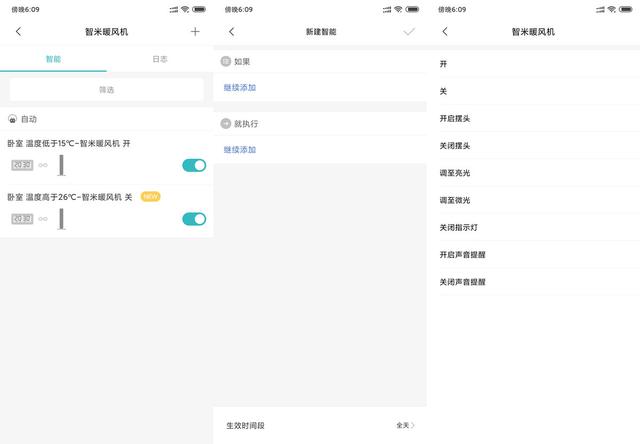Tap back arrow on 新建智能 screen
640x444 pixels.
click(x=231, y=31)
